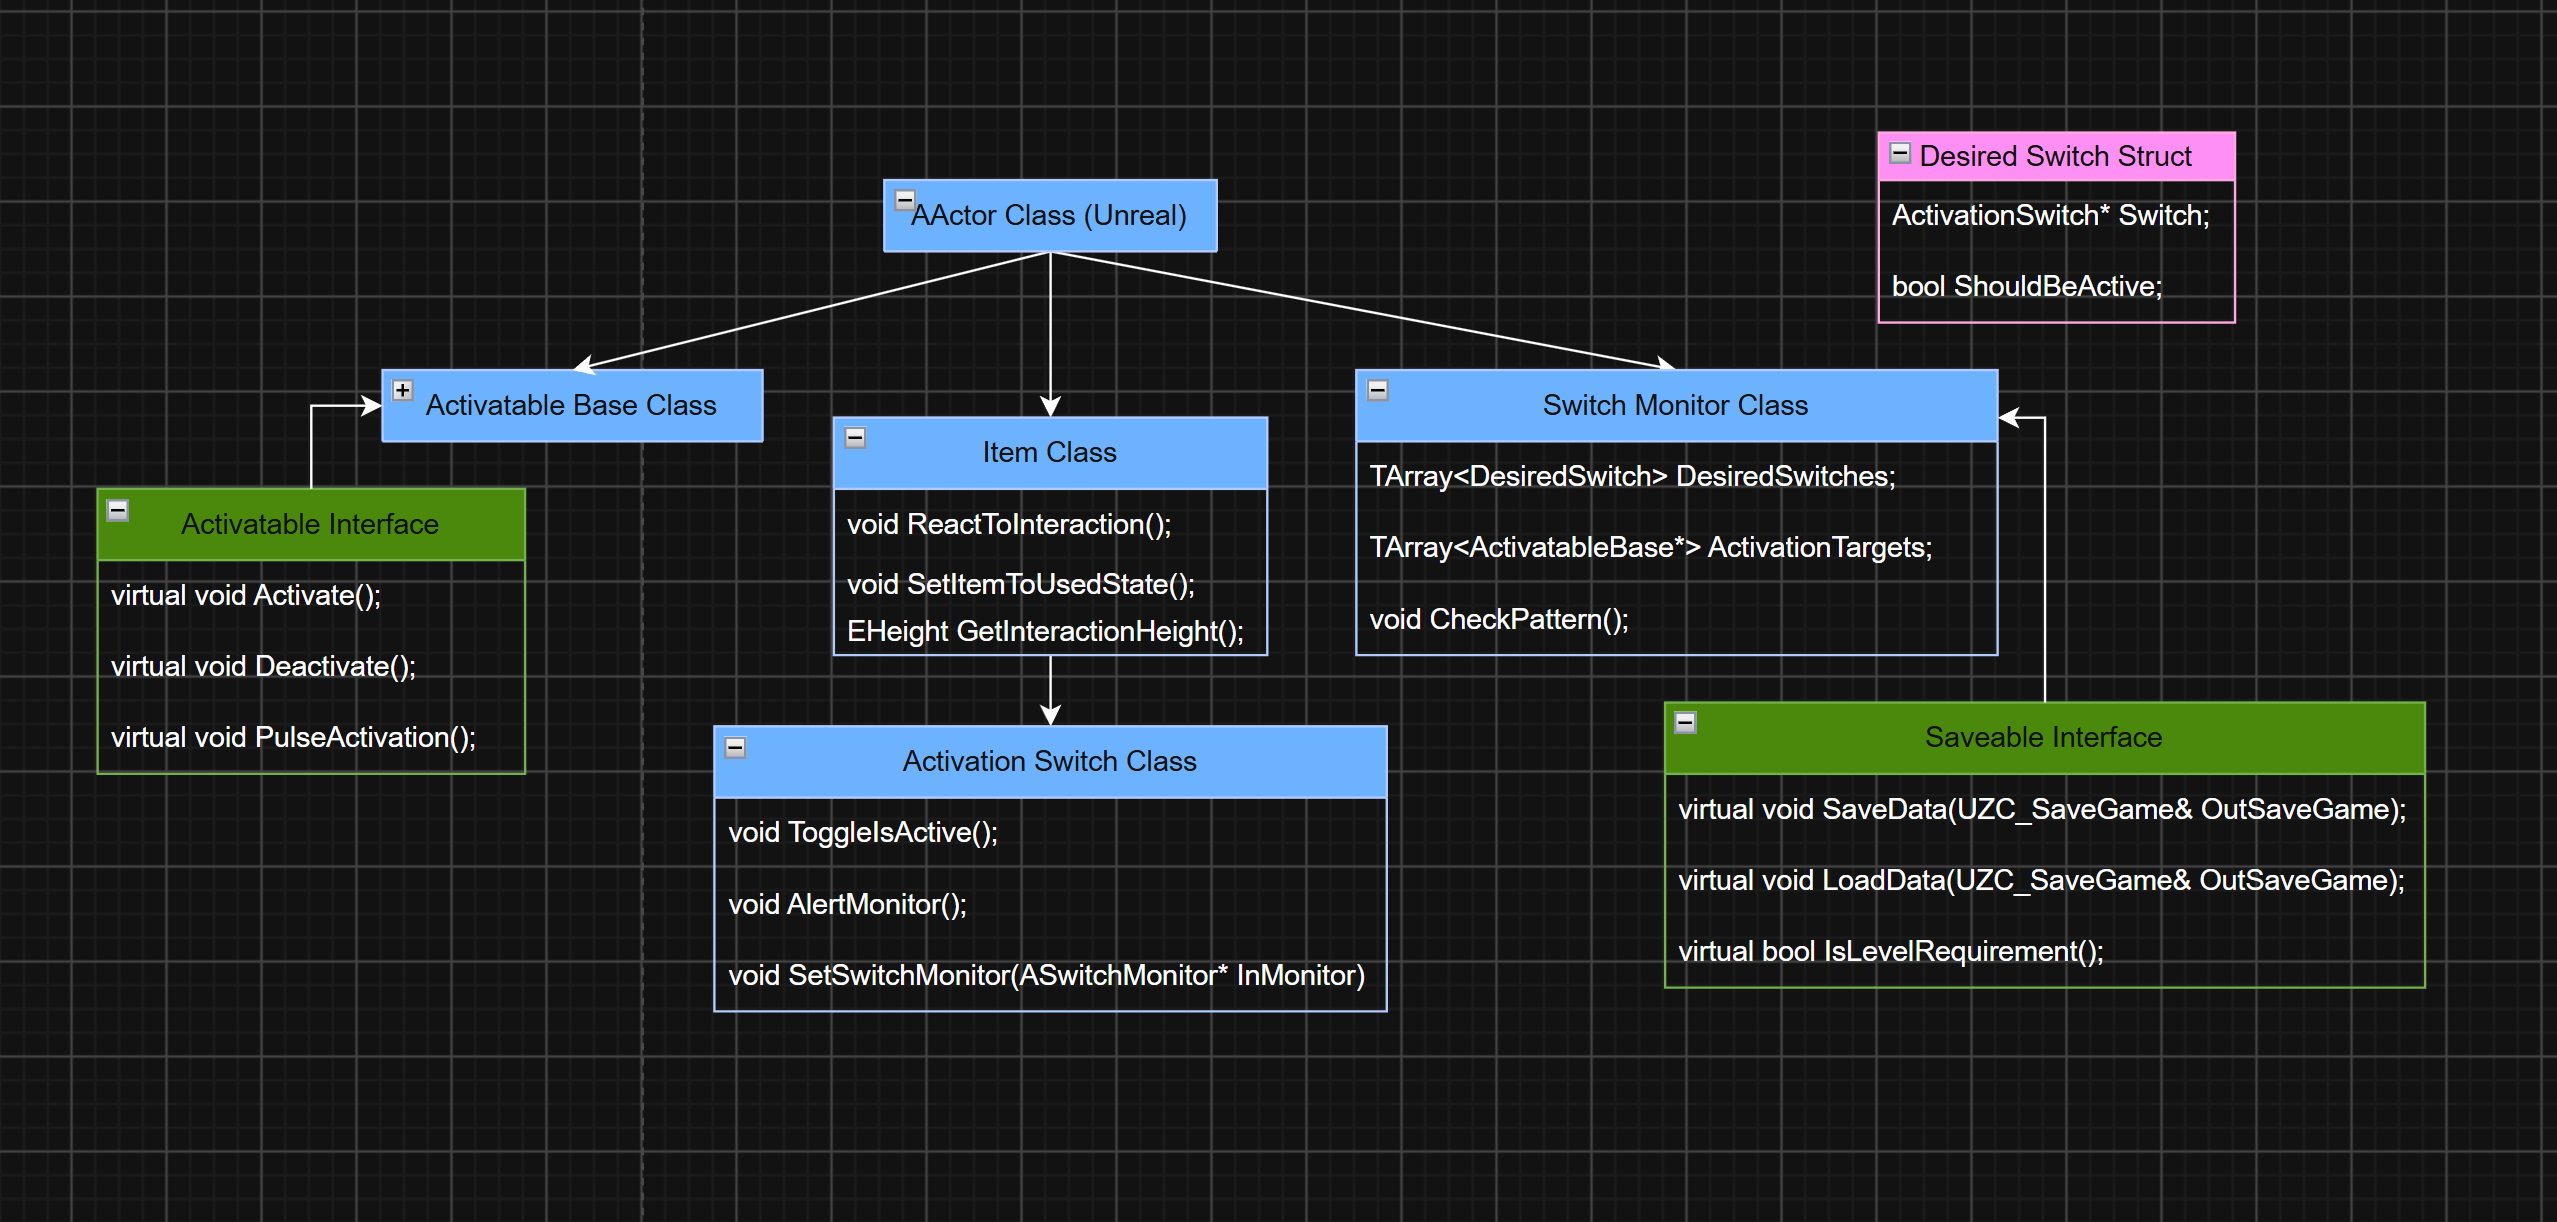The width and height of the screenshot is (2557, 1222).
Task: Select the AActor Class (Unreal) title
Action: click(x=1049, y=215)
